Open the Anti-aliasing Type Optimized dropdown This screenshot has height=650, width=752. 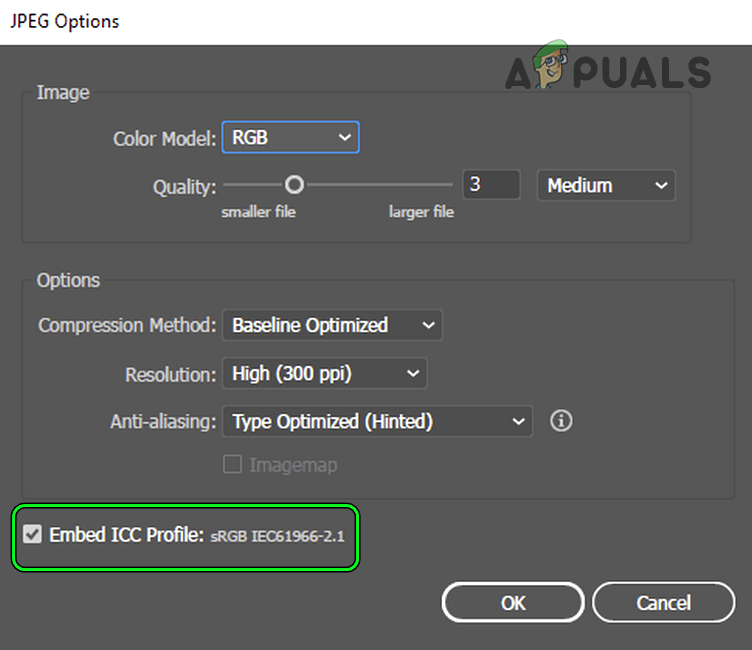377,422
